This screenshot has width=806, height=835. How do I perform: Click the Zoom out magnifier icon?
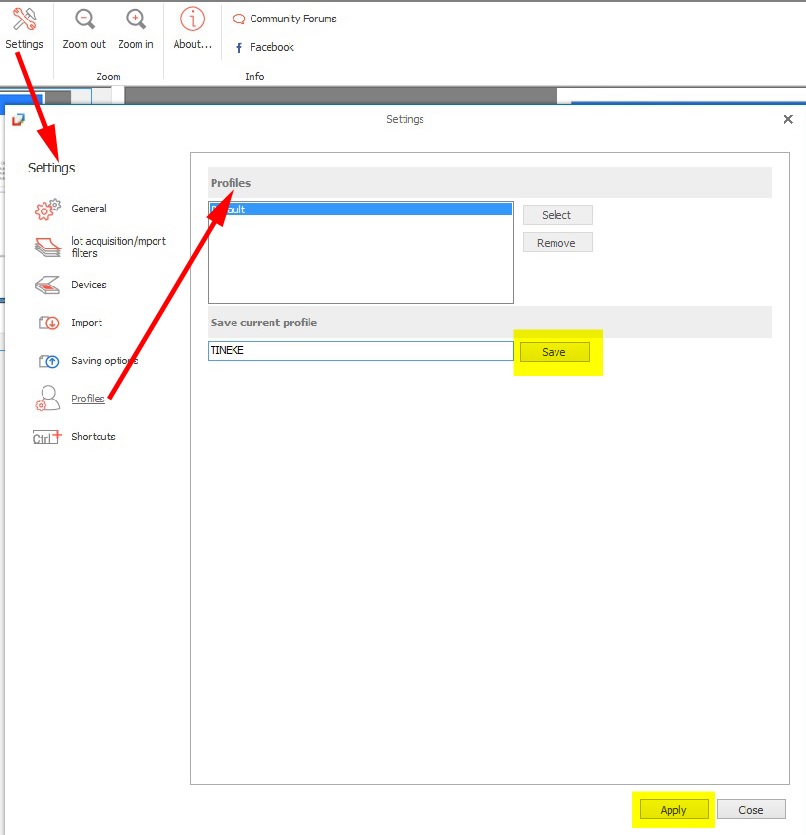[x=85, y=19]
